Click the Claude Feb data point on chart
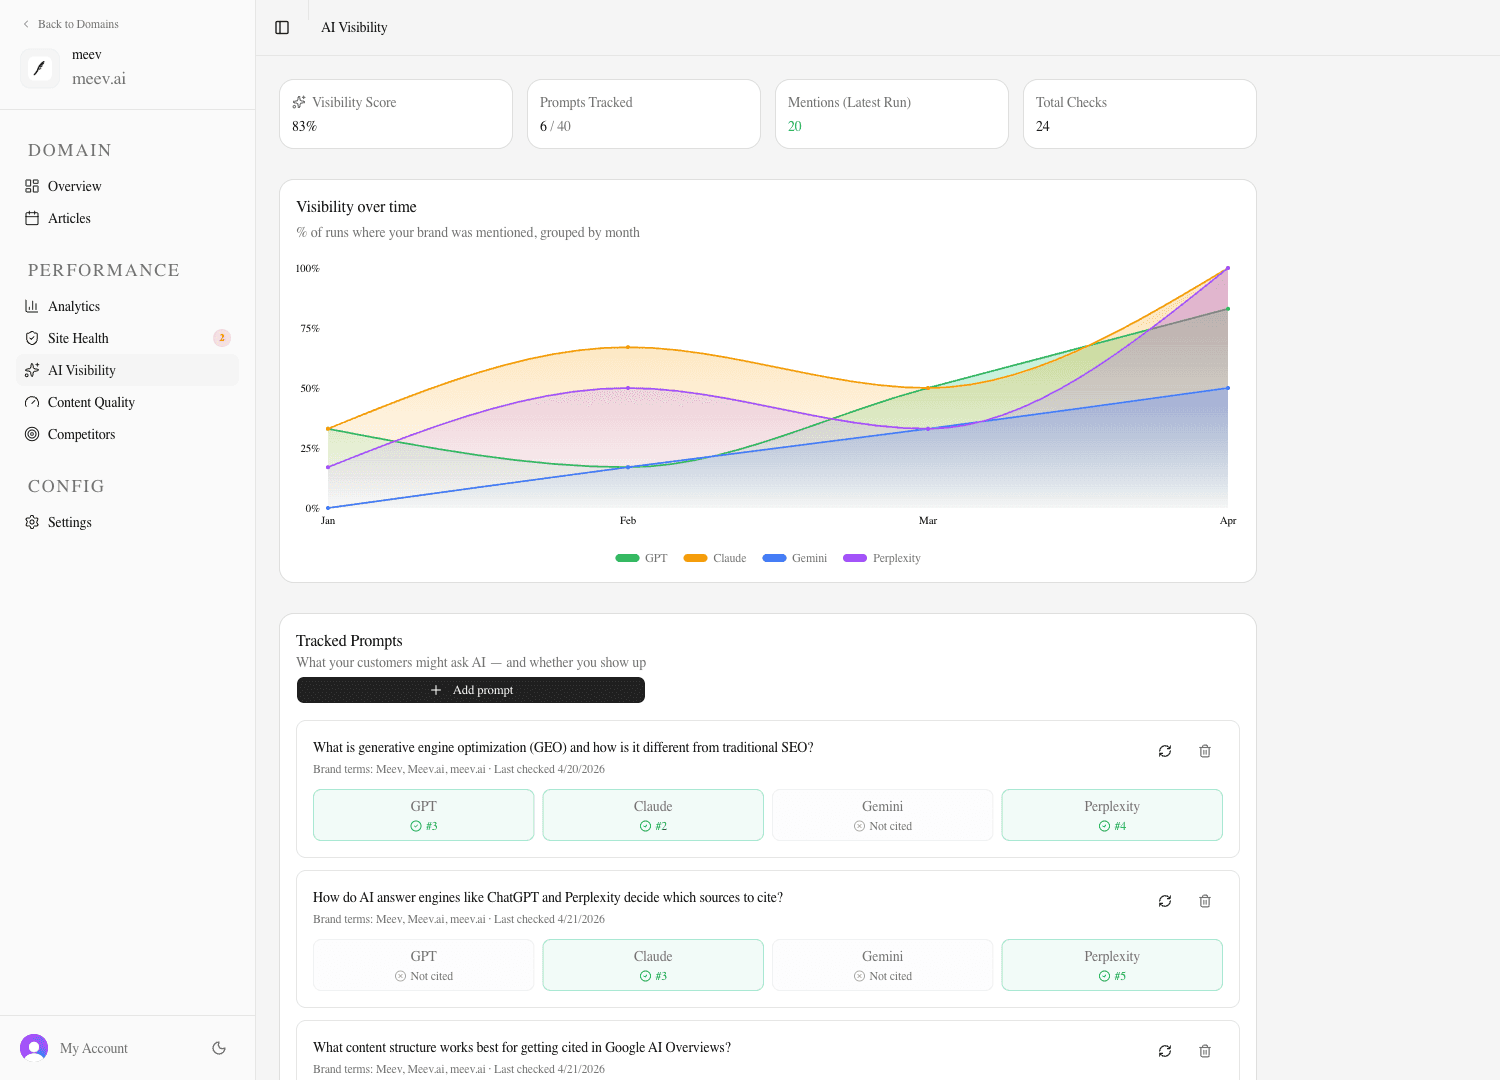This screenshot has width=1500, height=1080. coord(628,347)
